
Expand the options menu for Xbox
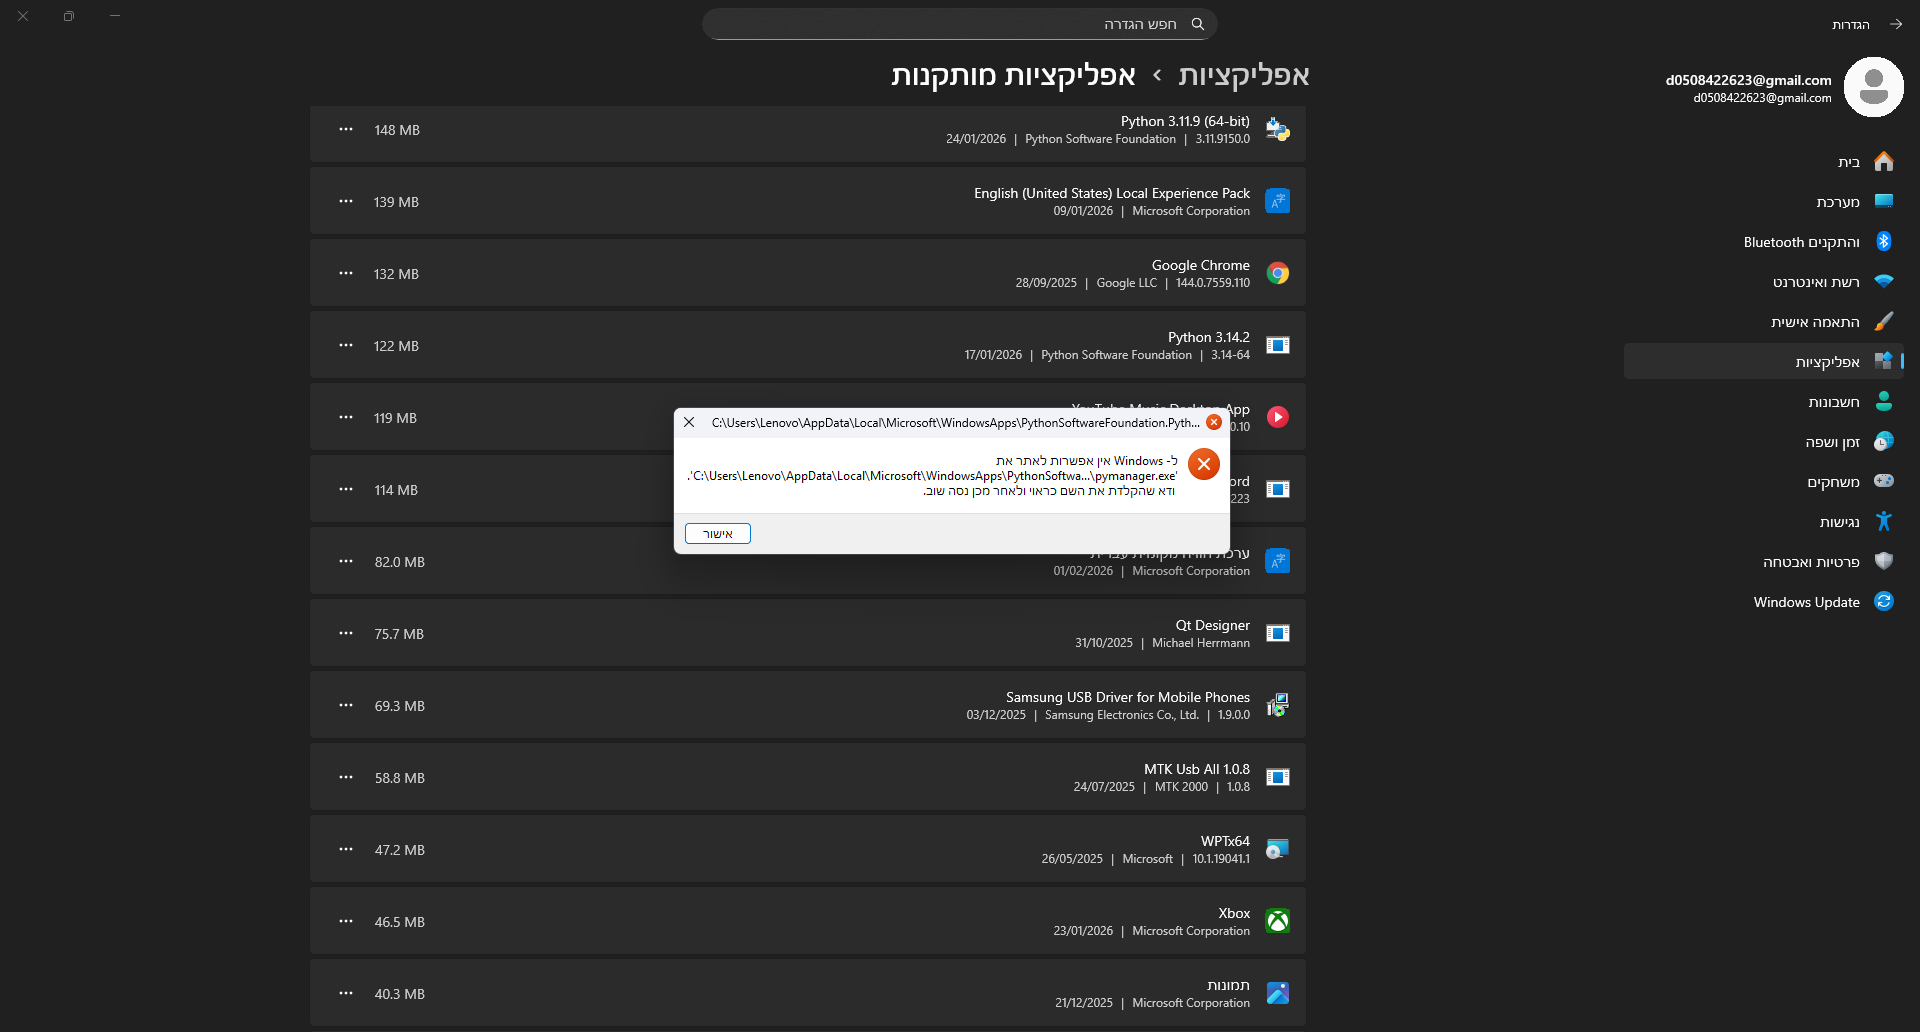click(x=346, y=921)
